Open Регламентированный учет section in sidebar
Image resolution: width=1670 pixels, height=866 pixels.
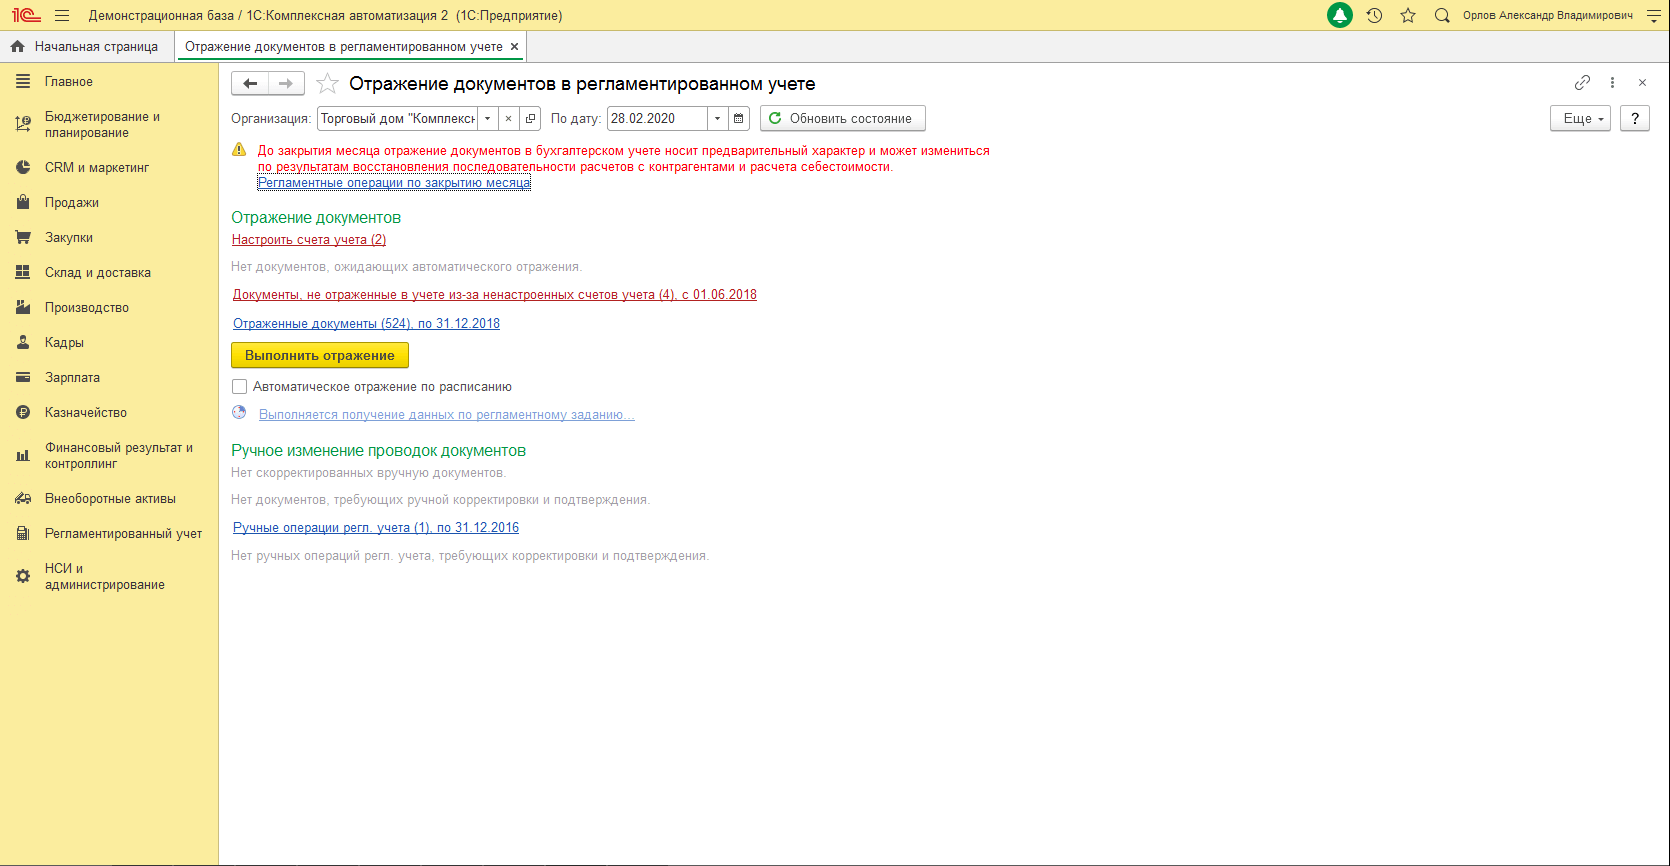click(123, 534)
